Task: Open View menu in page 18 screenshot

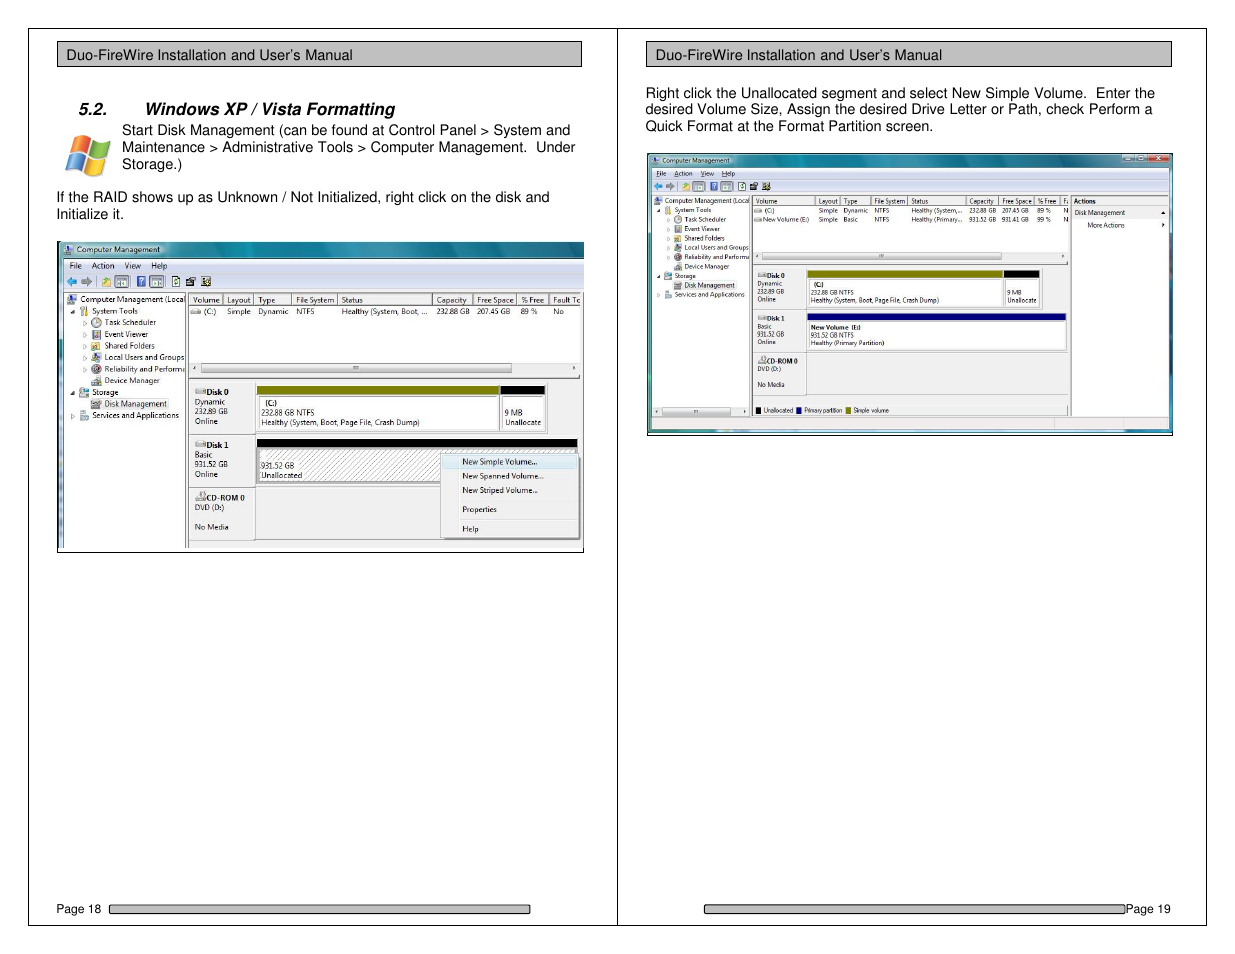Action: [133, 266]
